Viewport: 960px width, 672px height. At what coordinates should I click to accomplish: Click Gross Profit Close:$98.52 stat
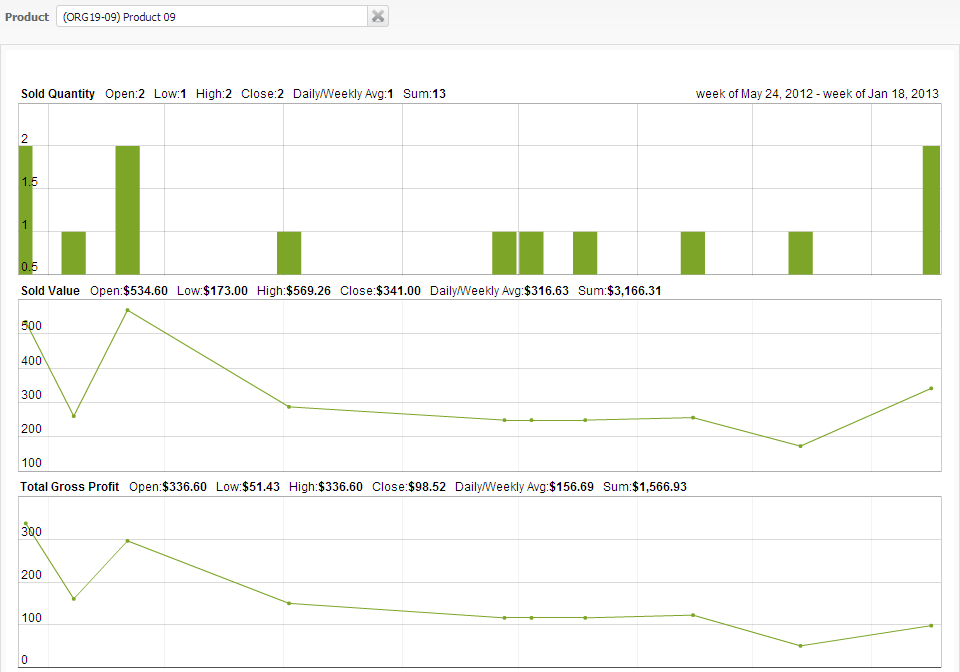pos(409,487)
